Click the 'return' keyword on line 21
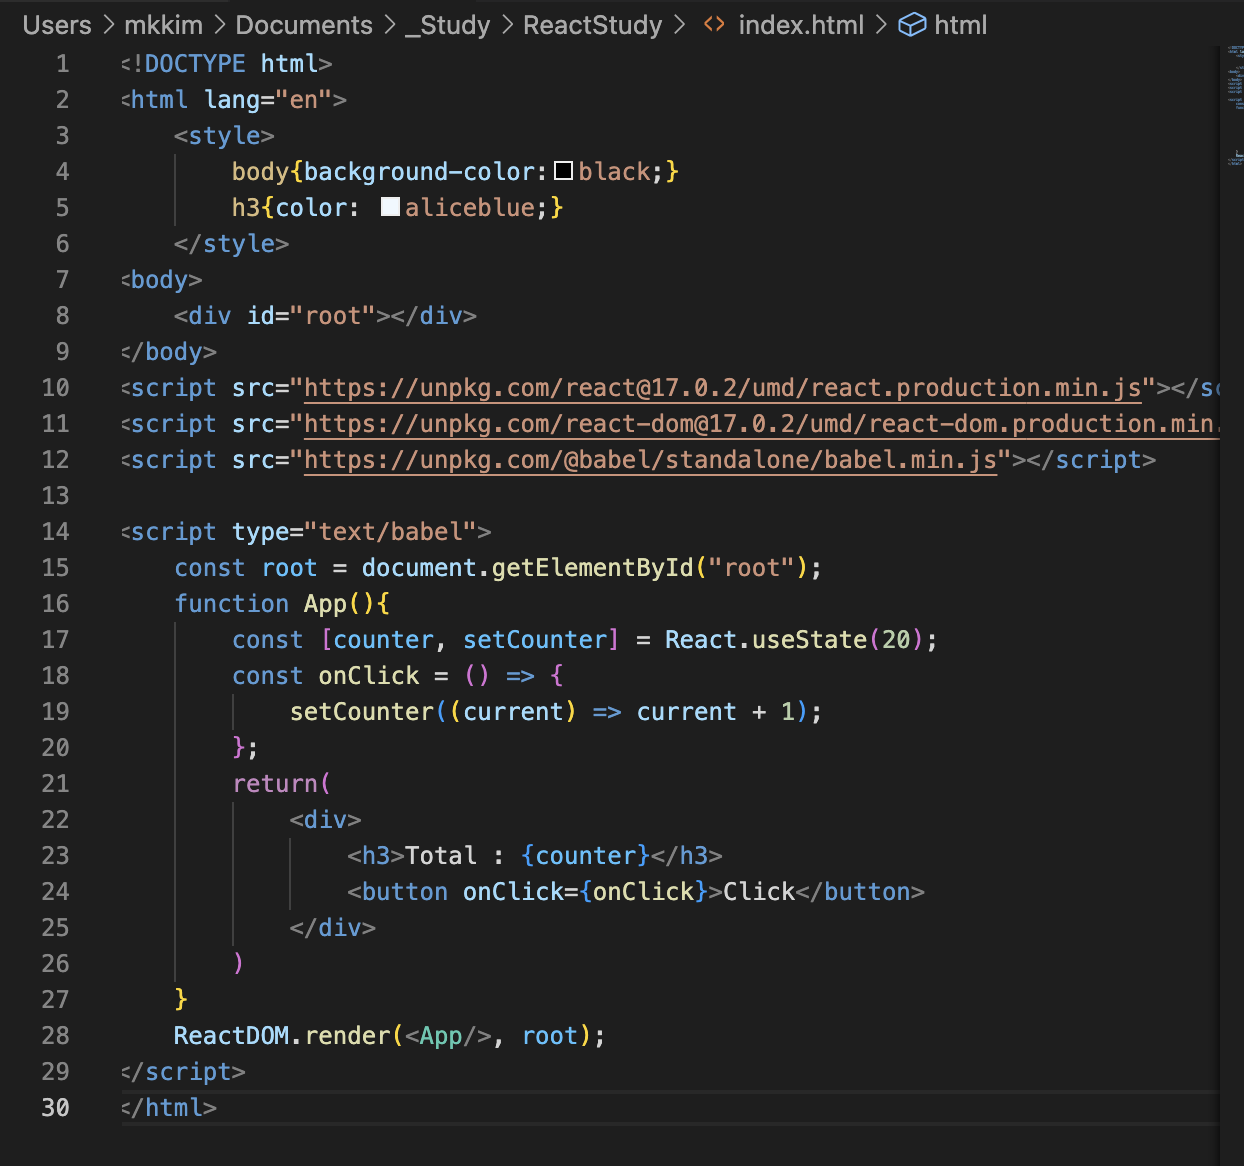 pyautogui.click(x=275, y=784)
